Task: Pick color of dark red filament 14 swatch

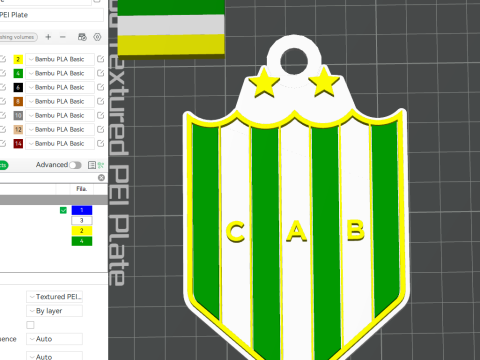Action: (18, 143)
